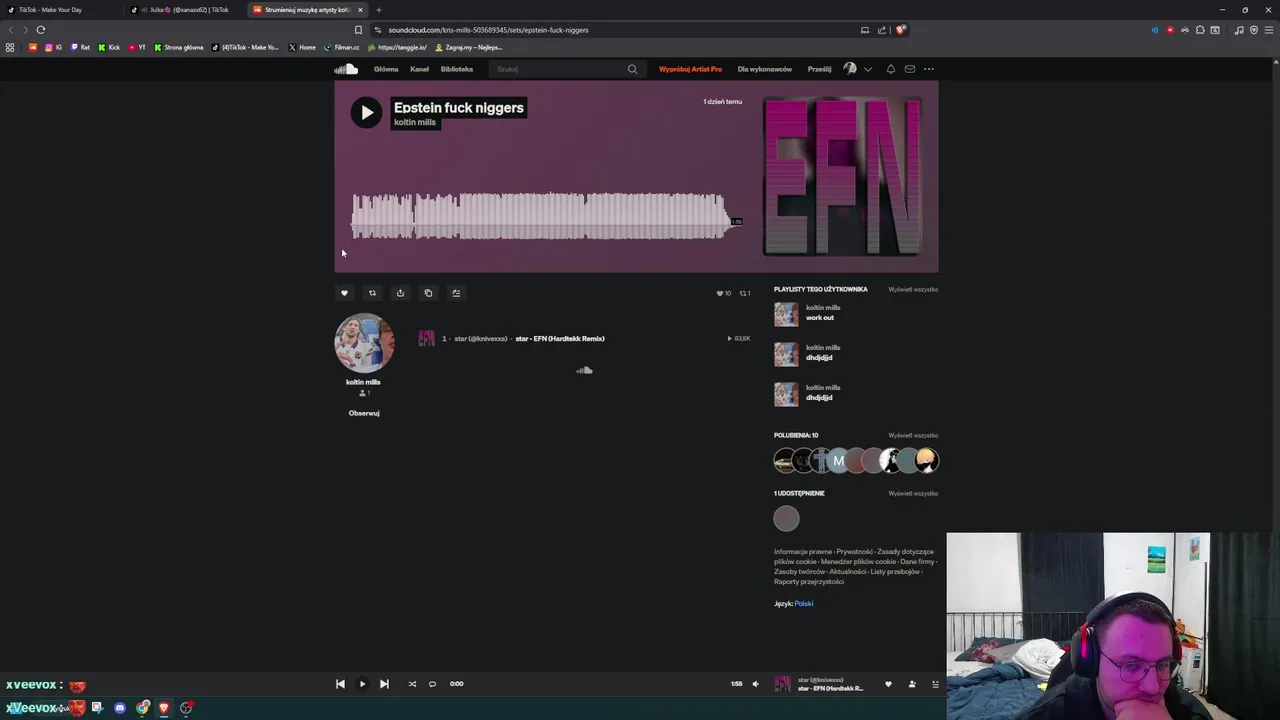Bookmark page via address bar bookmark icon
Viewport: 1280px width, 720px height.
(x=358, y=30)
